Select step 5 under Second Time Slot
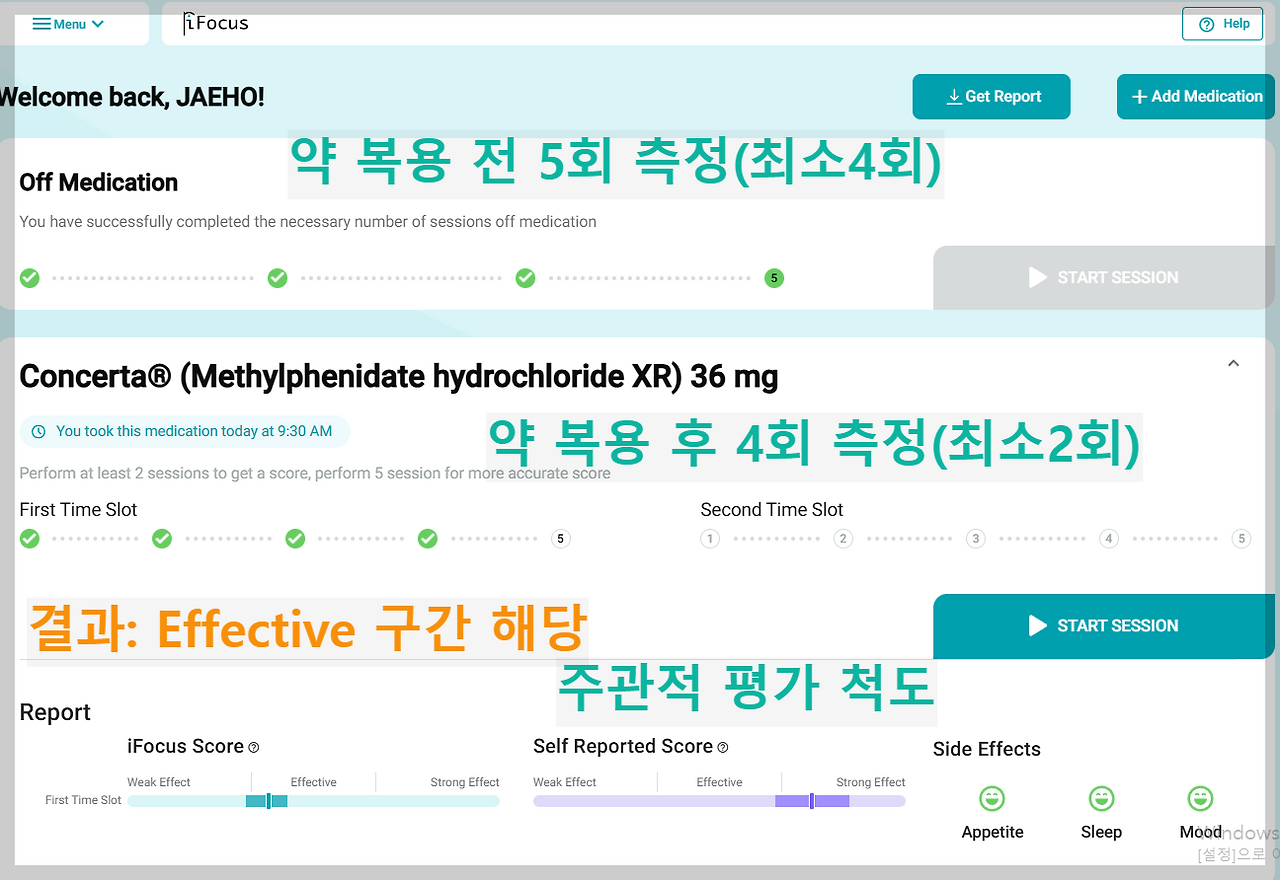The width and height of the screenshot is (1280, 880). [1241, 539]
